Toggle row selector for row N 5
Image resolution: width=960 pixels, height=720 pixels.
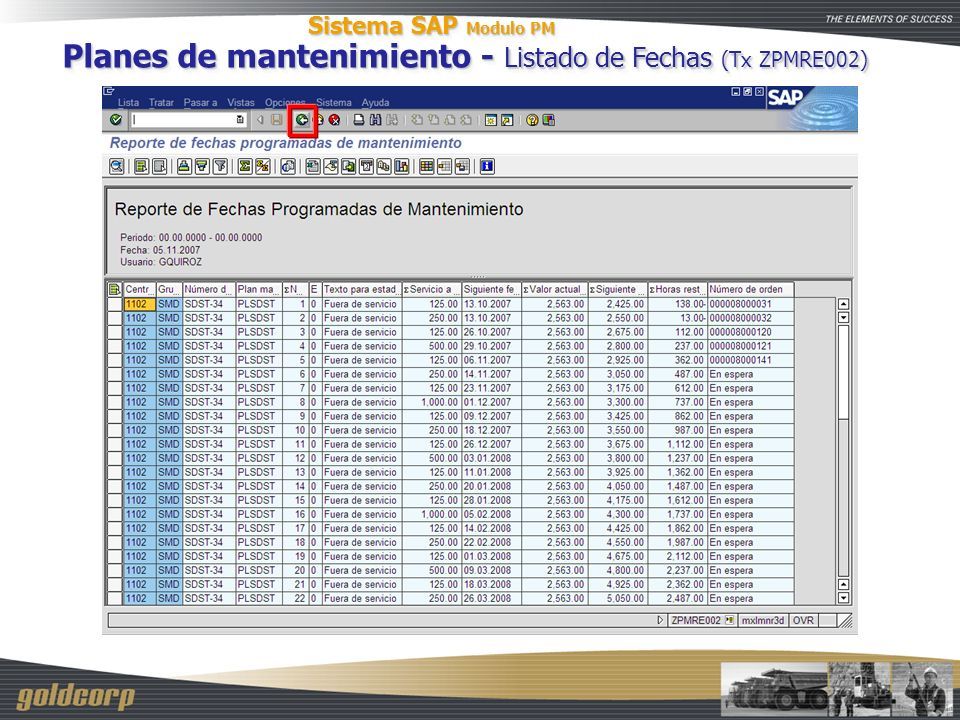(114, 360)
